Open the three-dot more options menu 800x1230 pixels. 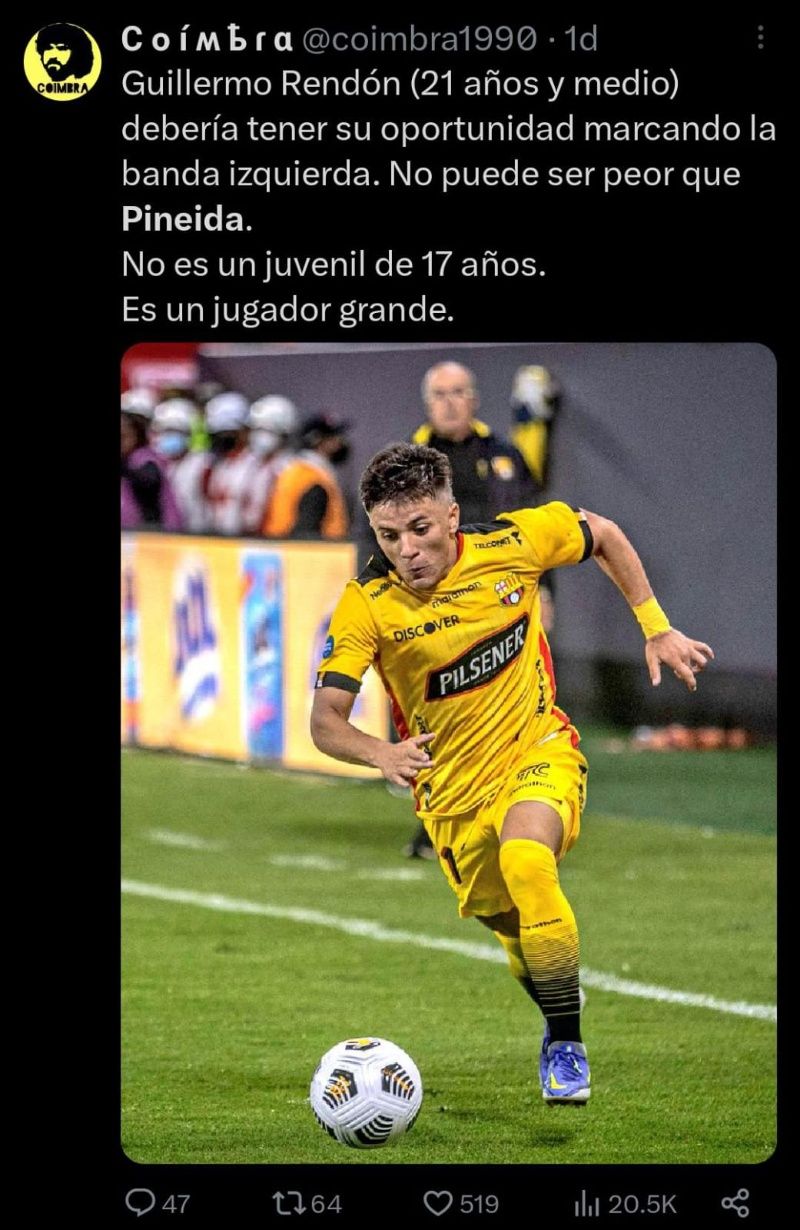click(760, 38)
